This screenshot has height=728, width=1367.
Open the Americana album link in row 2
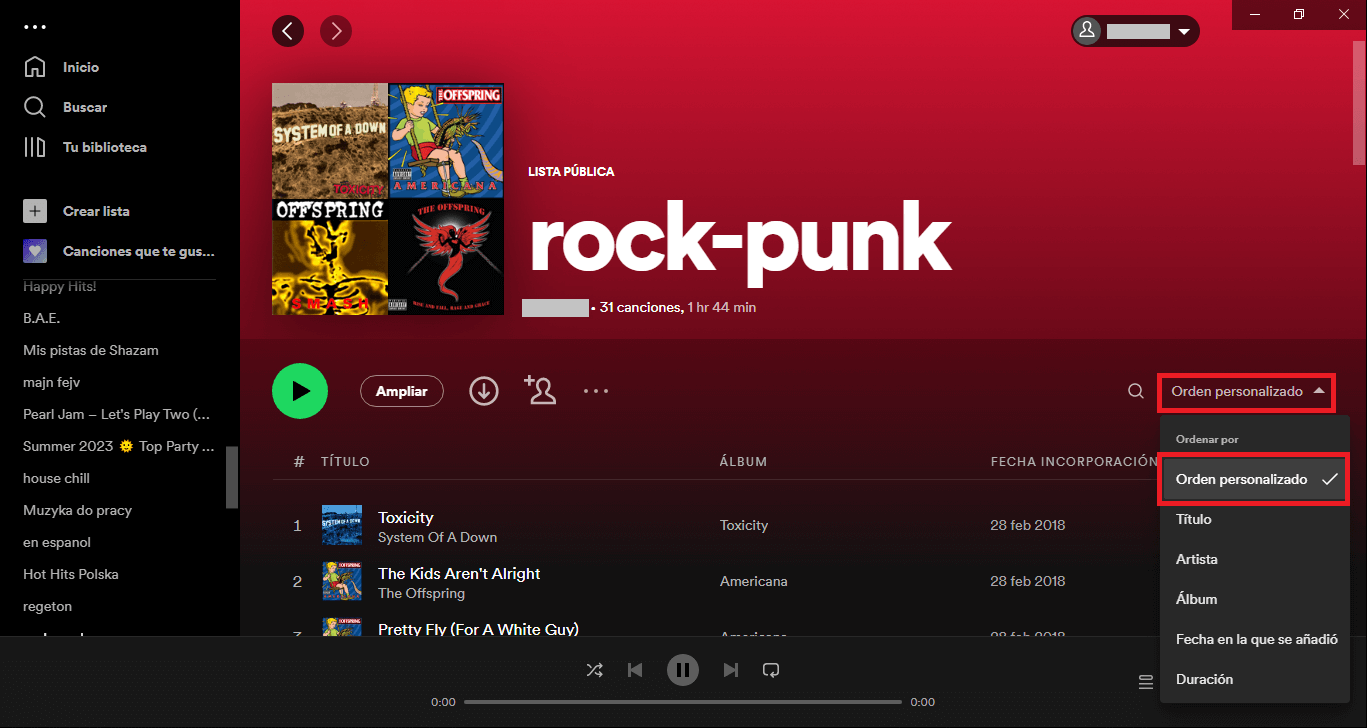pyautogui.click(x=754, y=581)
